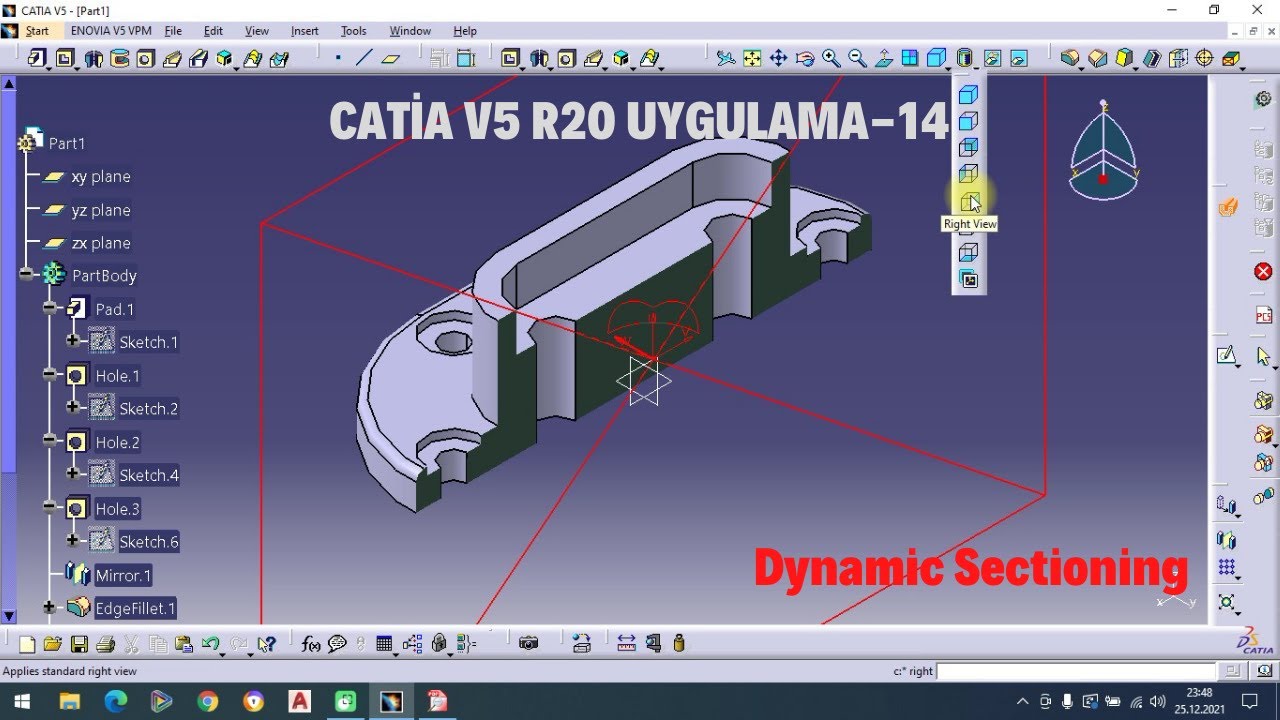Expand the Sketch.1 node
This screenshot has height=720, width=1280.
tap(72, 341)
